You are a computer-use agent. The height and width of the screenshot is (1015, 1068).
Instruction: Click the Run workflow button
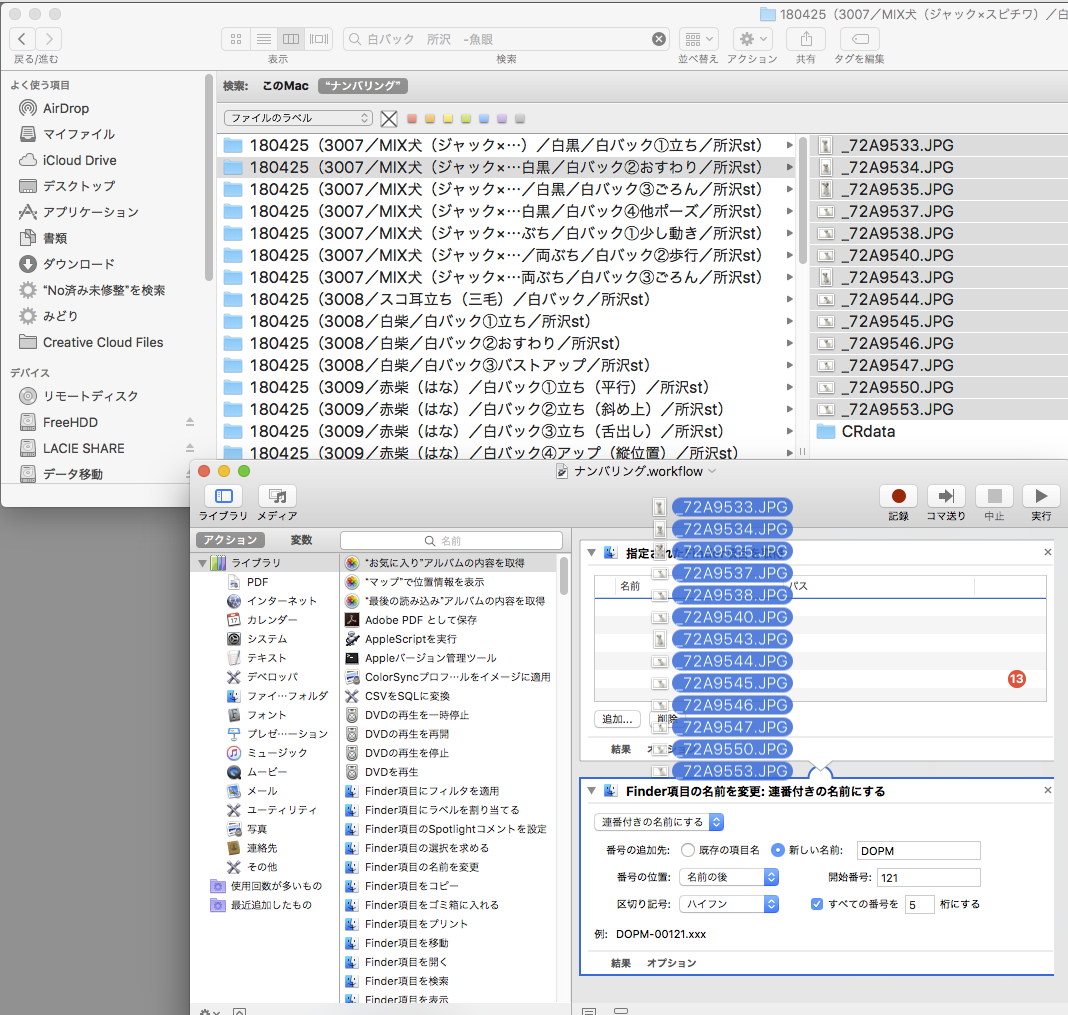(1041, 496)
